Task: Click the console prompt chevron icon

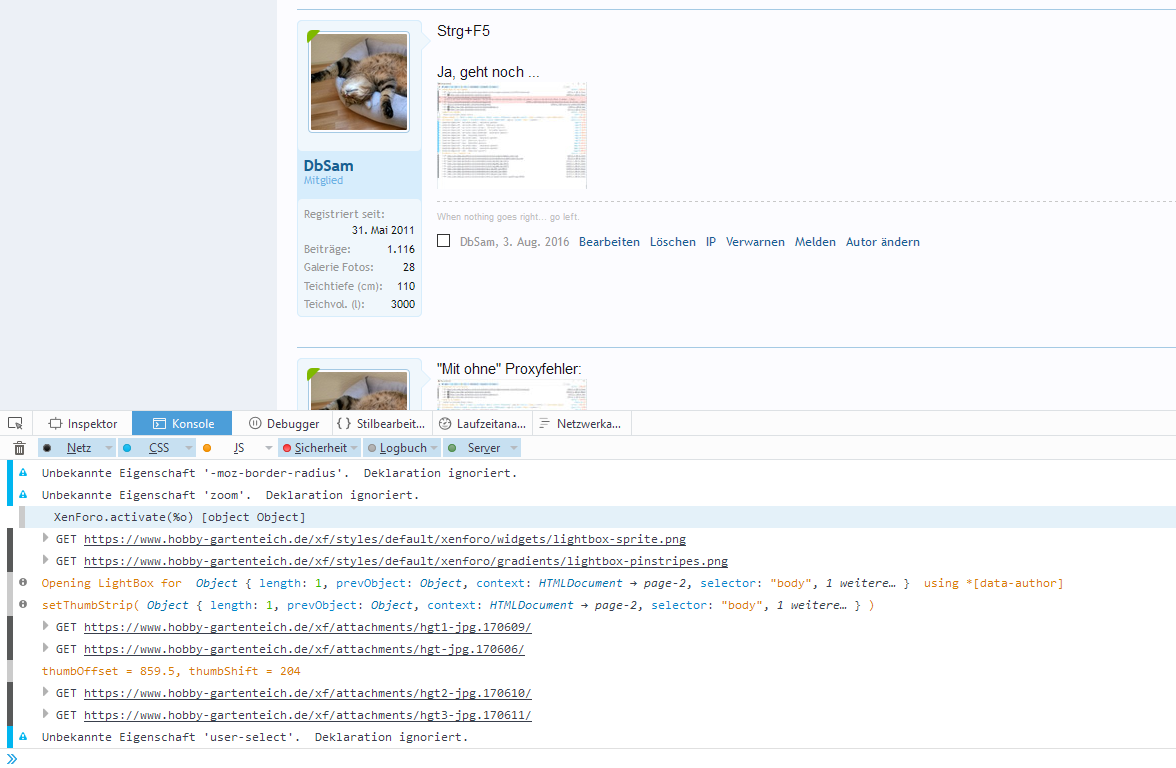Action: tap(12, 758)
